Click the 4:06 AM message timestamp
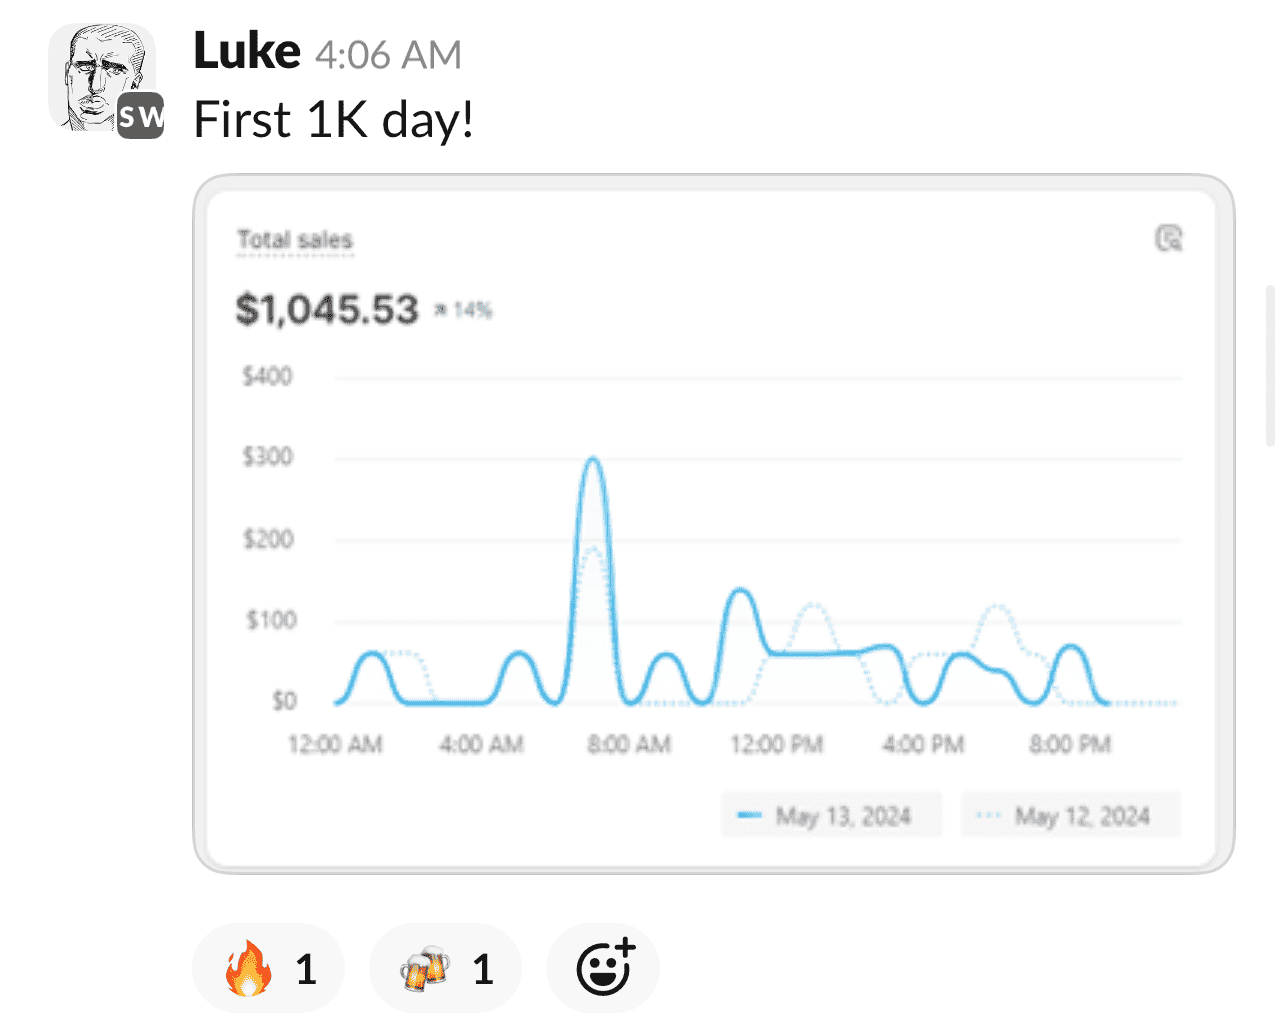 click(x=388, y=55)
